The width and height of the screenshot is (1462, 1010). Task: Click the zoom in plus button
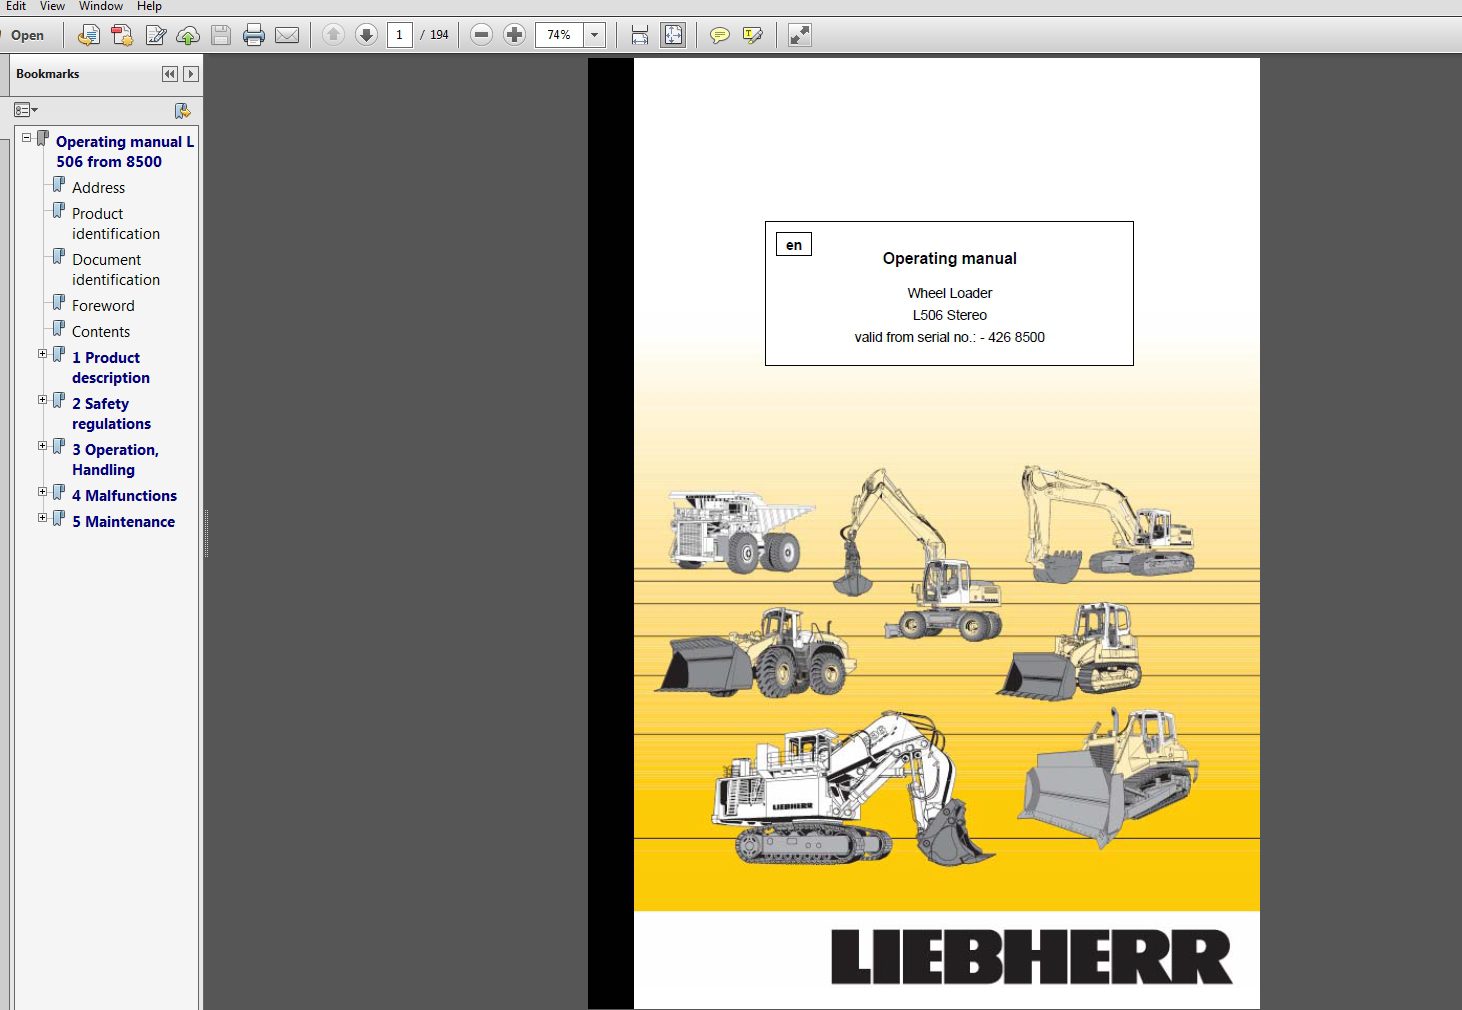pyautogui.click(x=514, y=35)
